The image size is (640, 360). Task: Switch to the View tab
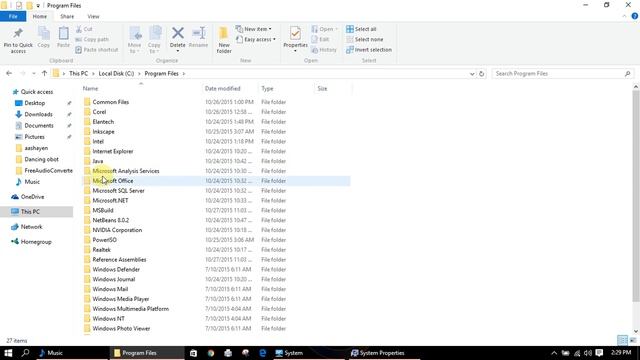point(93,16)
